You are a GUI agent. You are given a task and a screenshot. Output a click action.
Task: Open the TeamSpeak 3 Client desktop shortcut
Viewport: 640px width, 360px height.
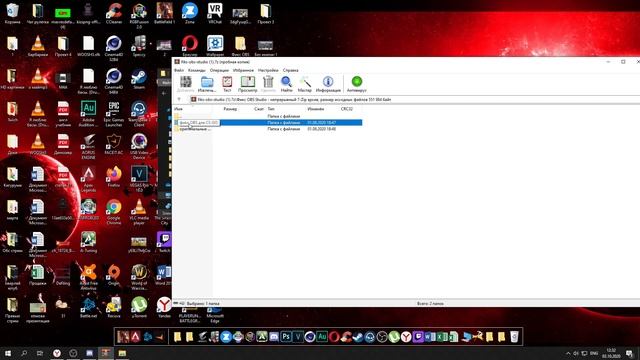[x=139, y=113]
